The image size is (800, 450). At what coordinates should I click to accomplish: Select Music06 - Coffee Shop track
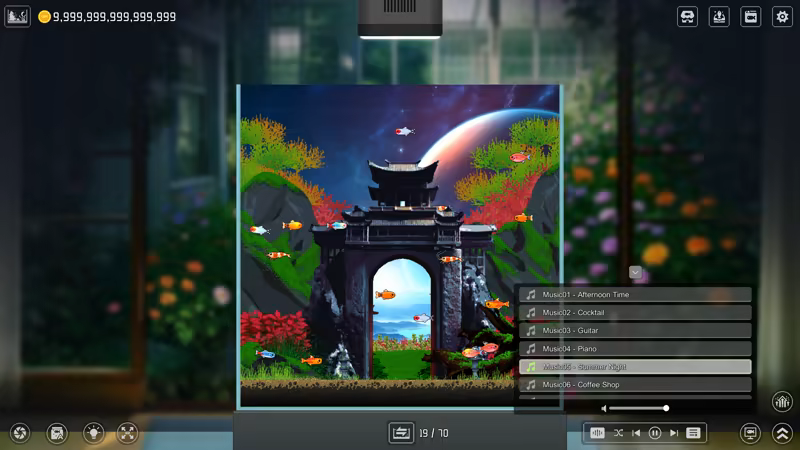635,384
